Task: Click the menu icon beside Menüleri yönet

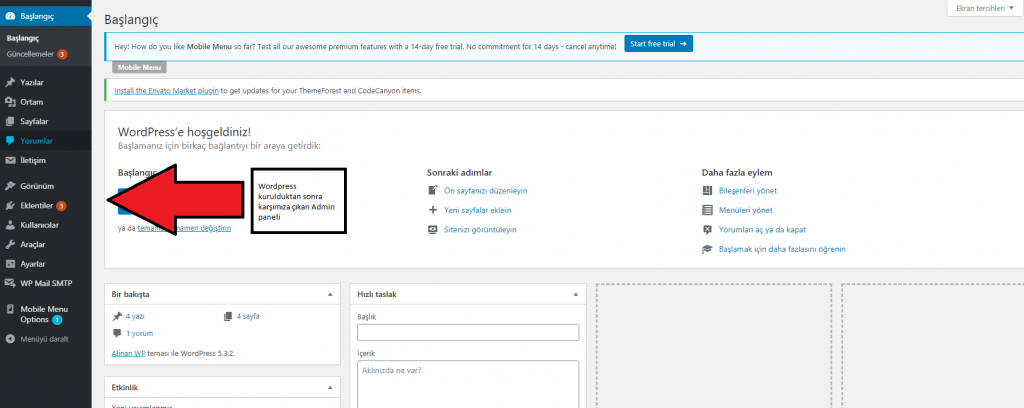Action: (707, 210)
